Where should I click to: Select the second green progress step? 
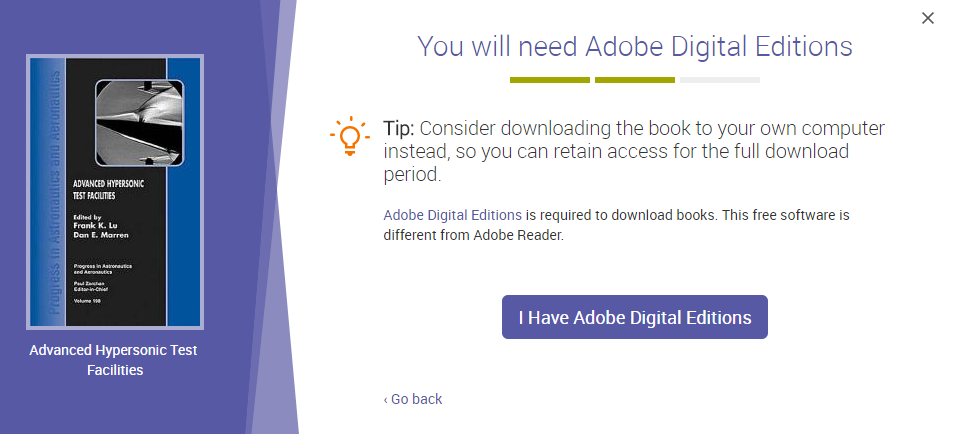[x=634, y=80]
